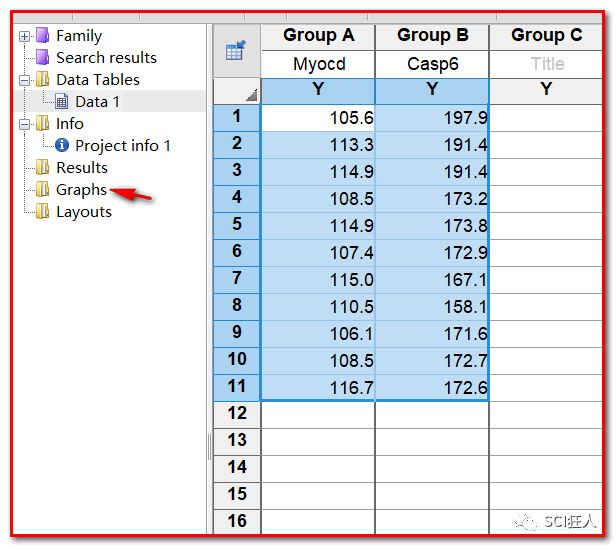The image size is (616, 548).
Task: Open the Graphs section in navigator
Action: tap(81, 190)
